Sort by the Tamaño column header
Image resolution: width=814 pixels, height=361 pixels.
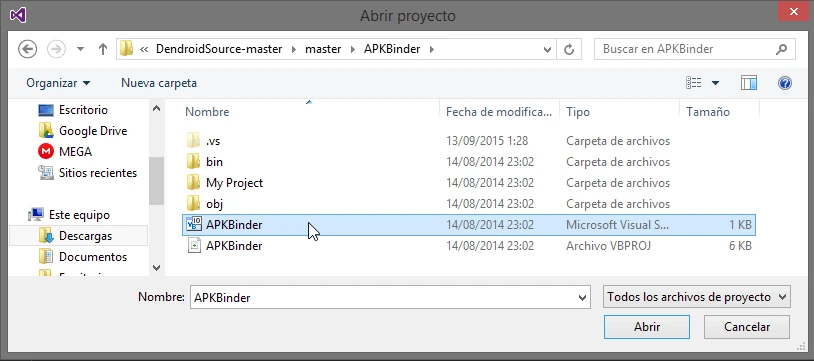(708, 112)
